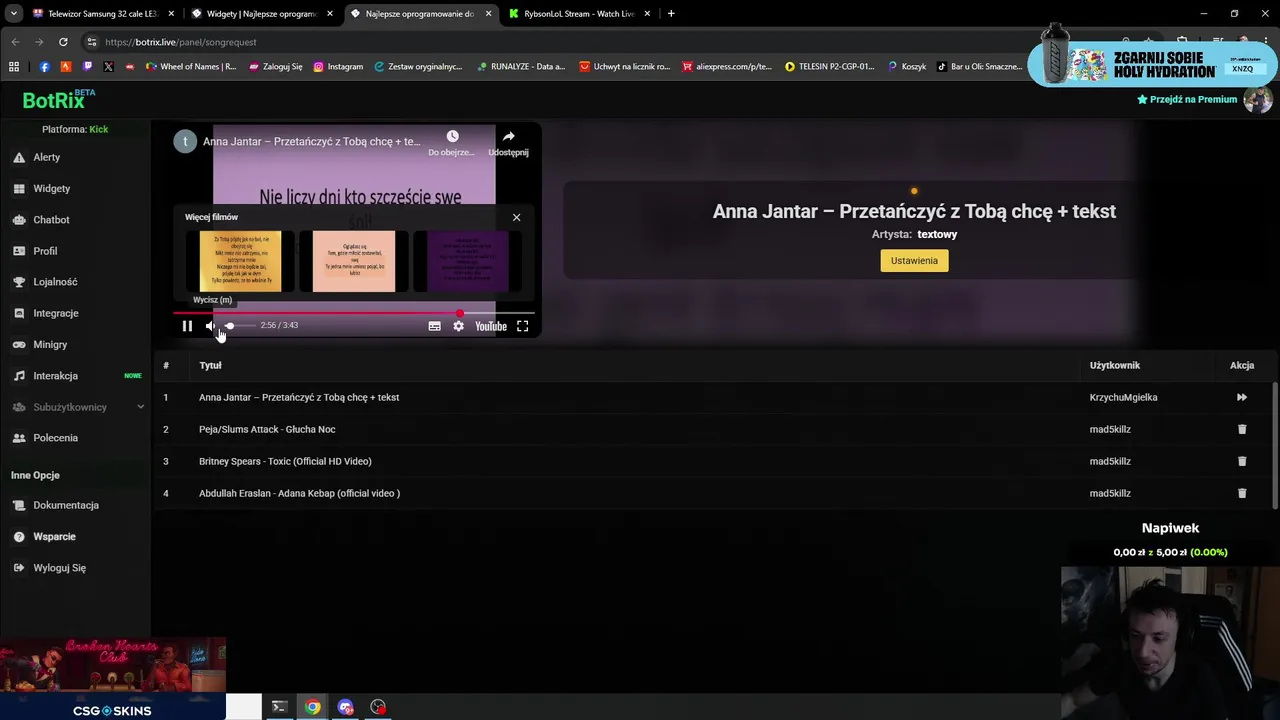Image resolution: width=1280 pixels, height=720 pixels.
Task: Click the video channel avatar 't'
Action: [185, 141]
